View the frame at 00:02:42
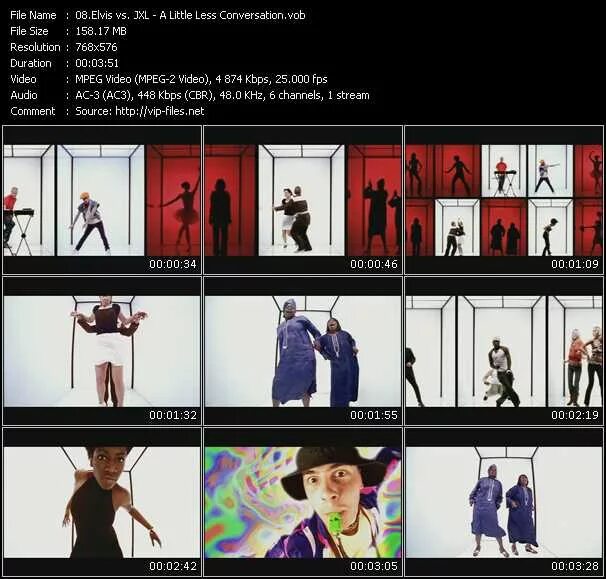This screenshot has height=579, width=606. [x=102, y=502]
